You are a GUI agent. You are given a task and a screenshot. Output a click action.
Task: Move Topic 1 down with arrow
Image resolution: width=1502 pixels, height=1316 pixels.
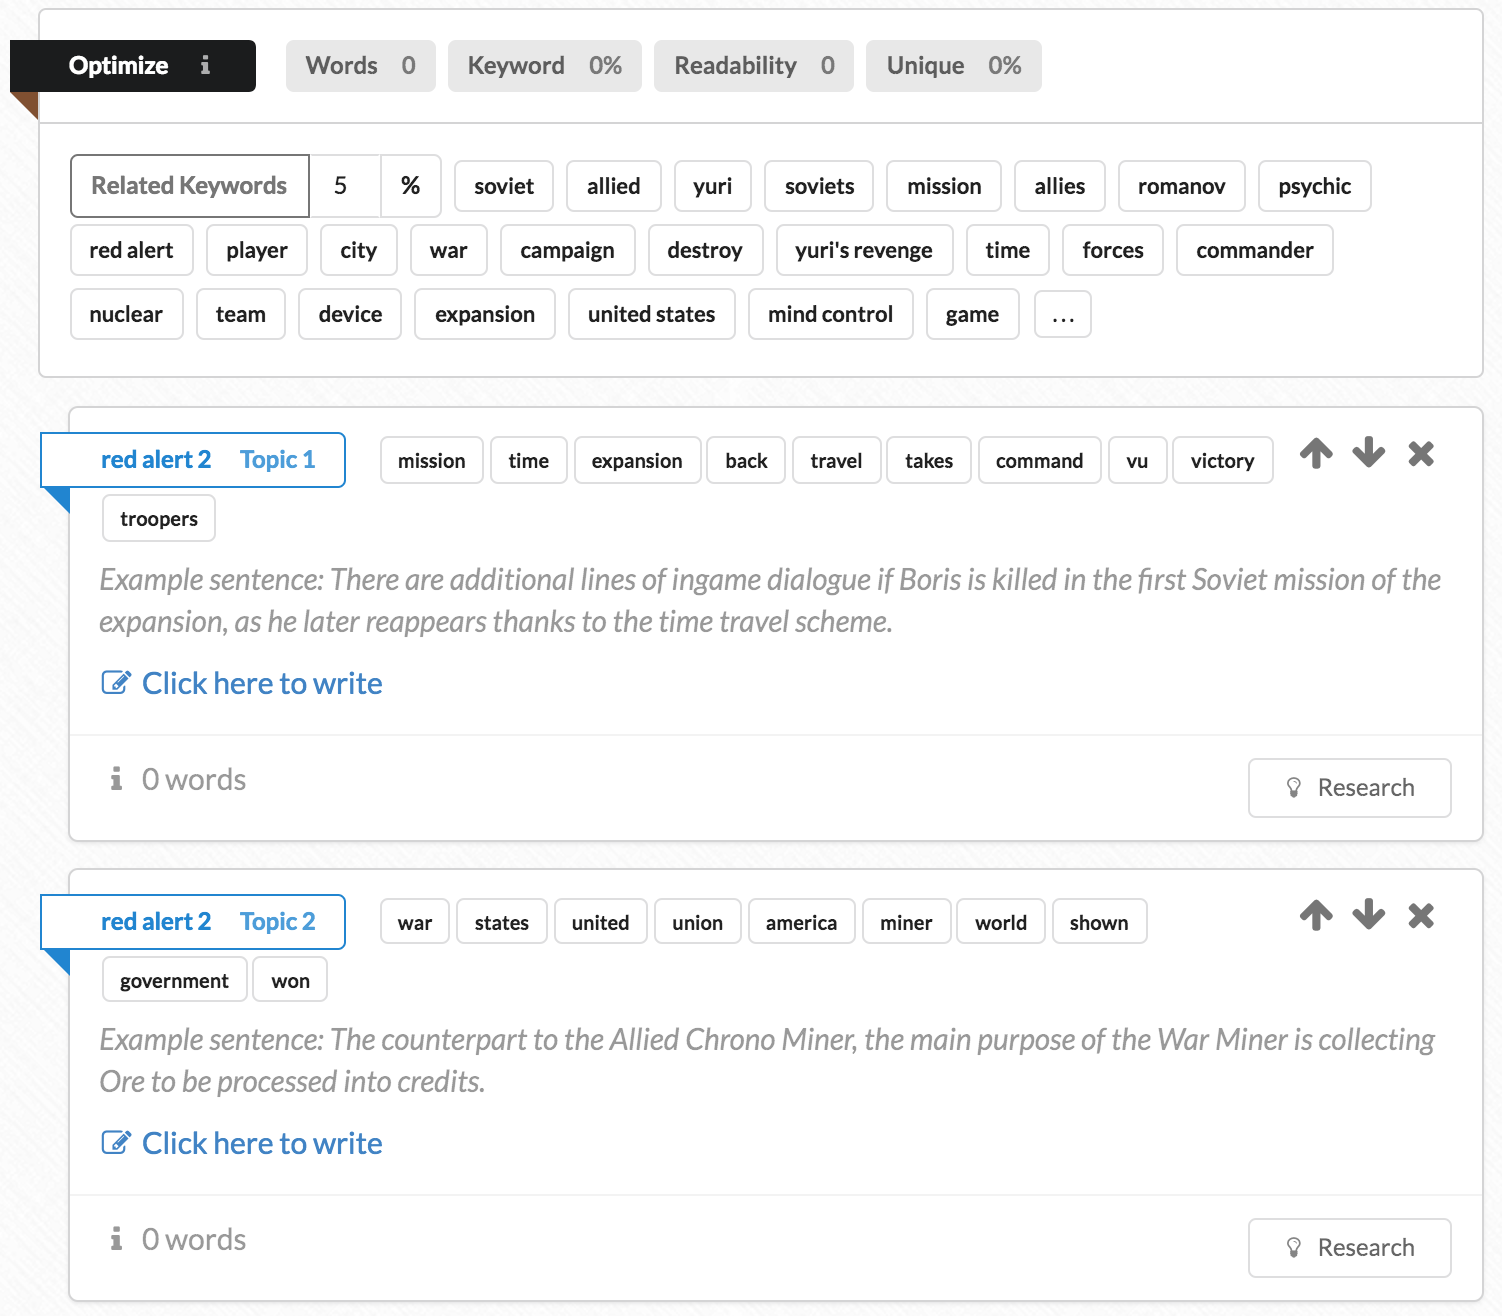1369,454
